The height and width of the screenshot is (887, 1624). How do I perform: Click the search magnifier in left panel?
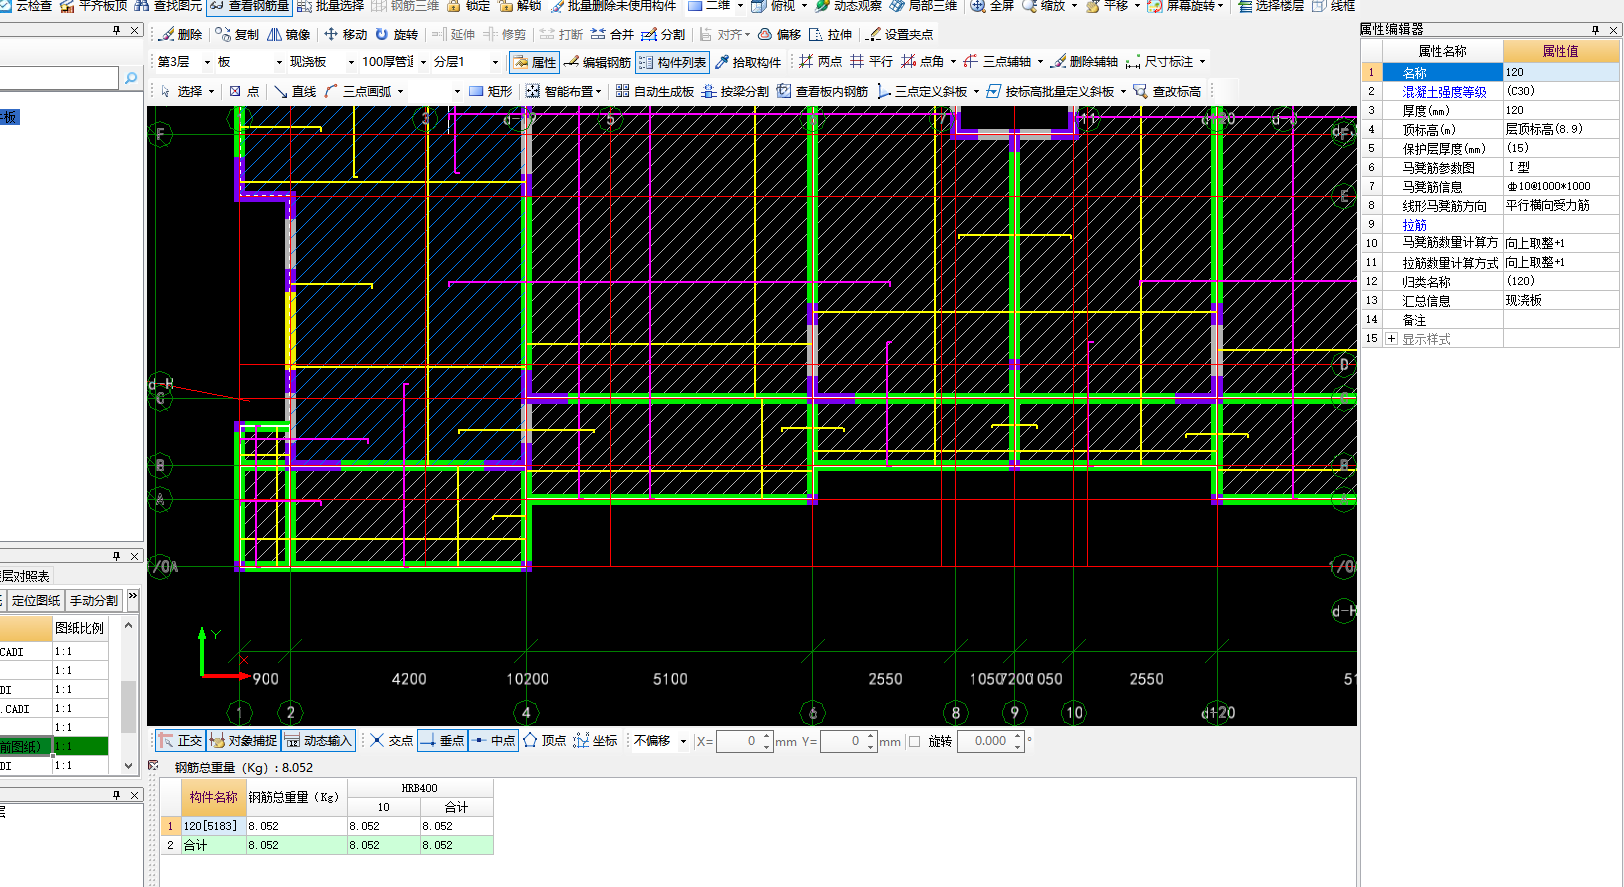tap(131, 77)
